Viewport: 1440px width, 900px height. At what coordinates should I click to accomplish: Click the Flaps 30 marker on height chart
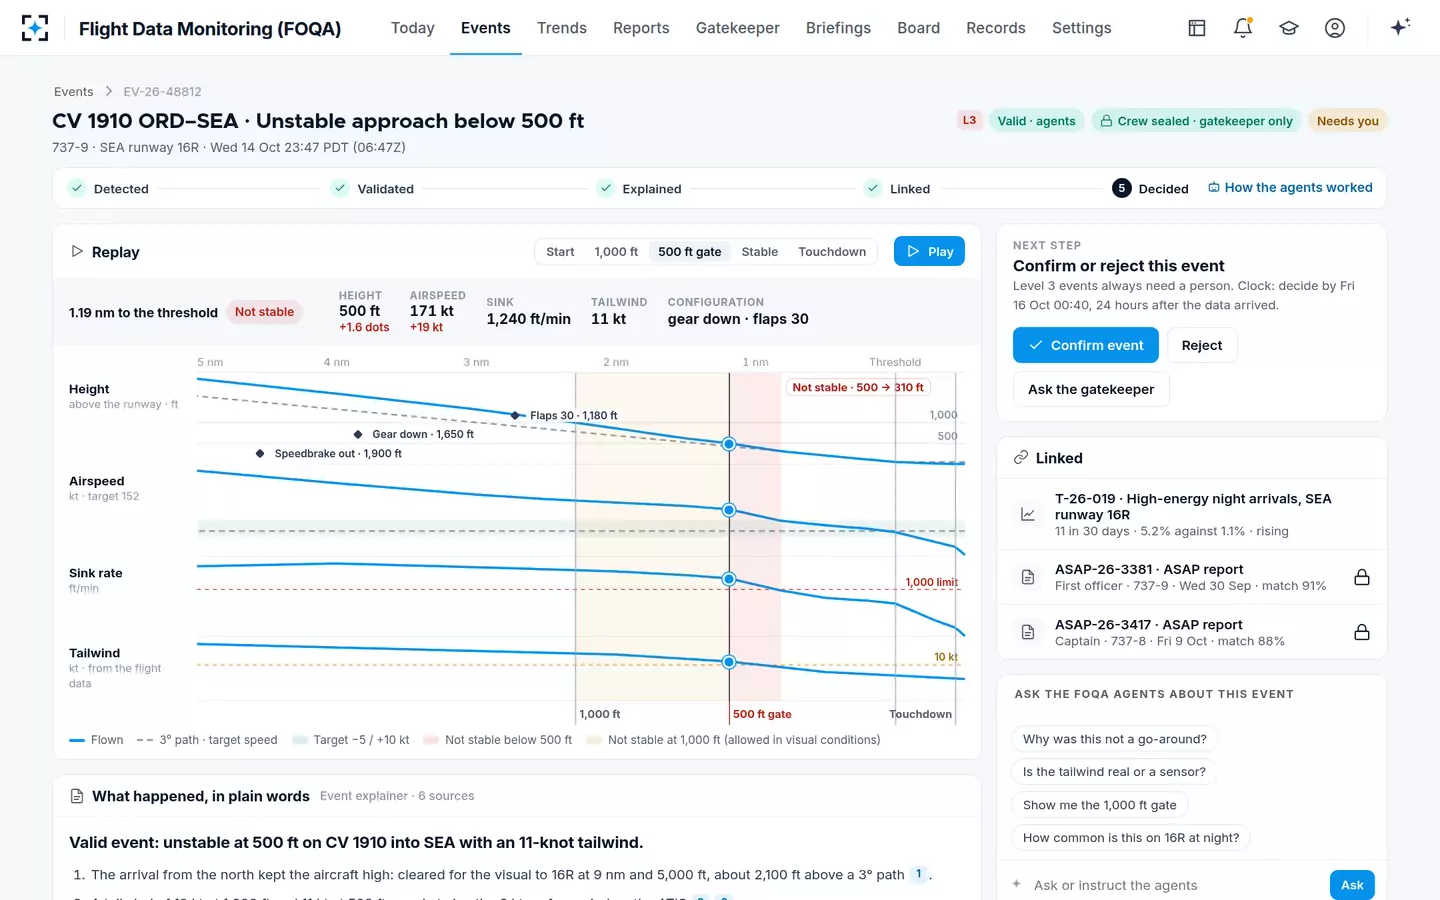(516, 415)
